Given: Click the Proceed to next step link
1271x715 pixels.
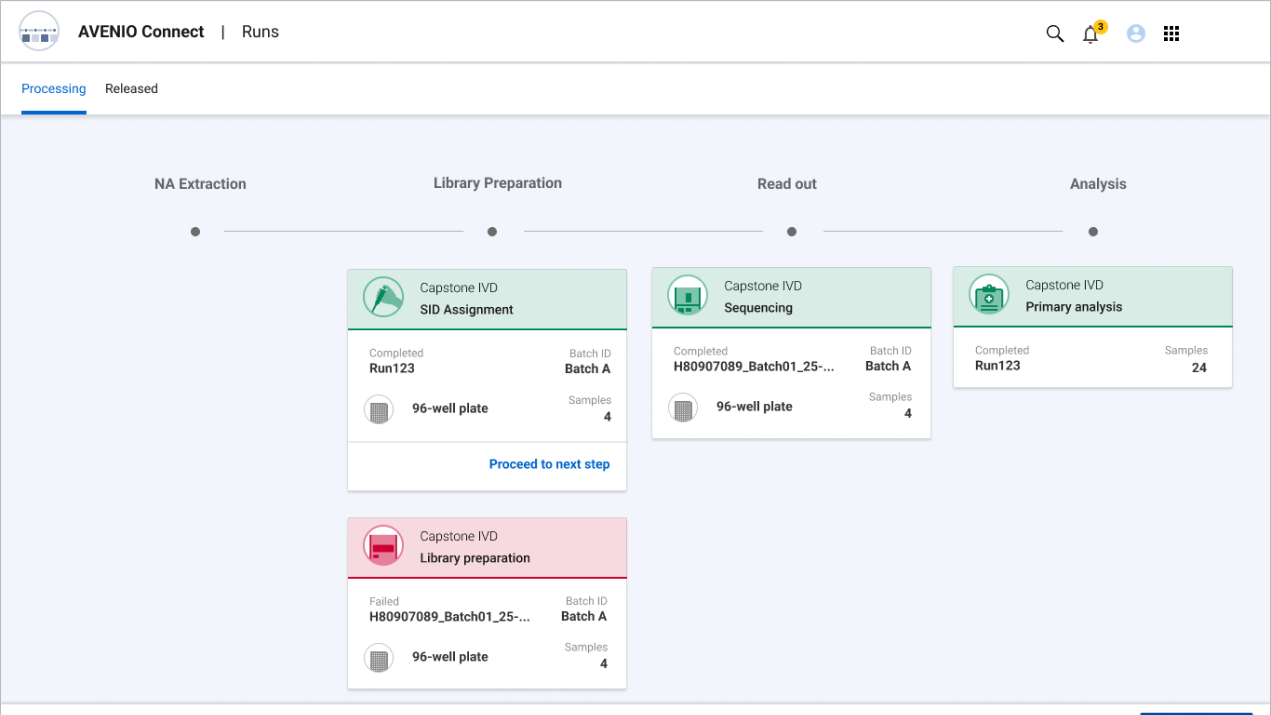Looking at the screenshot, I should tap(549, 464).
